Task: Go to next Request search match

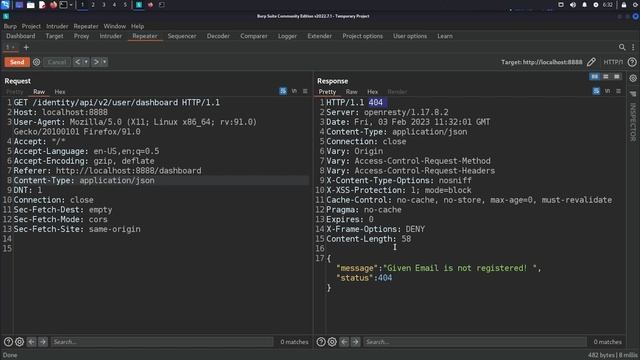Action: point(42,342)
